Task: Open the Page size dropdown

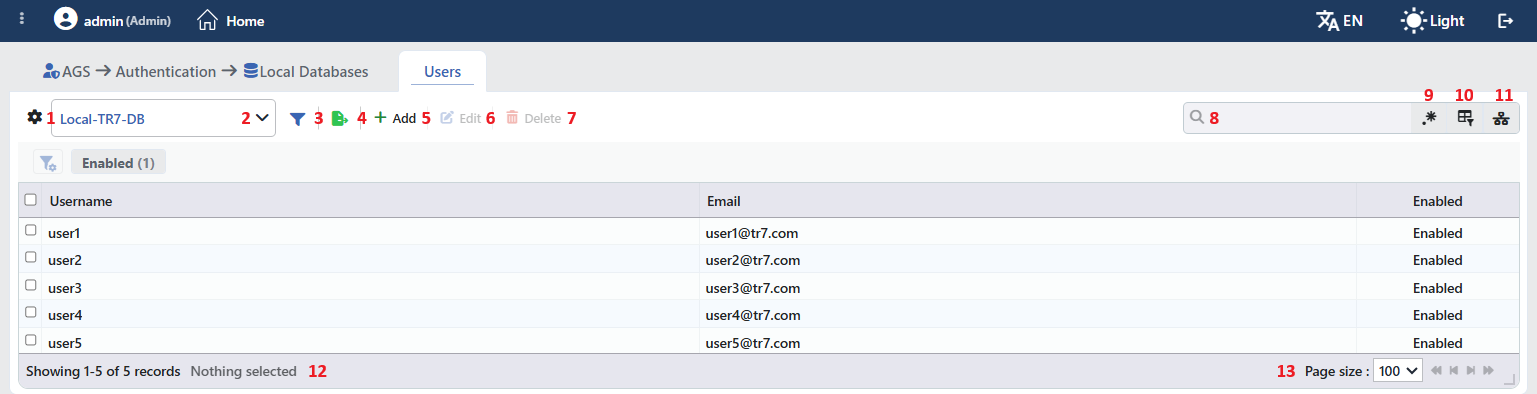Action: pos(1398,371)
